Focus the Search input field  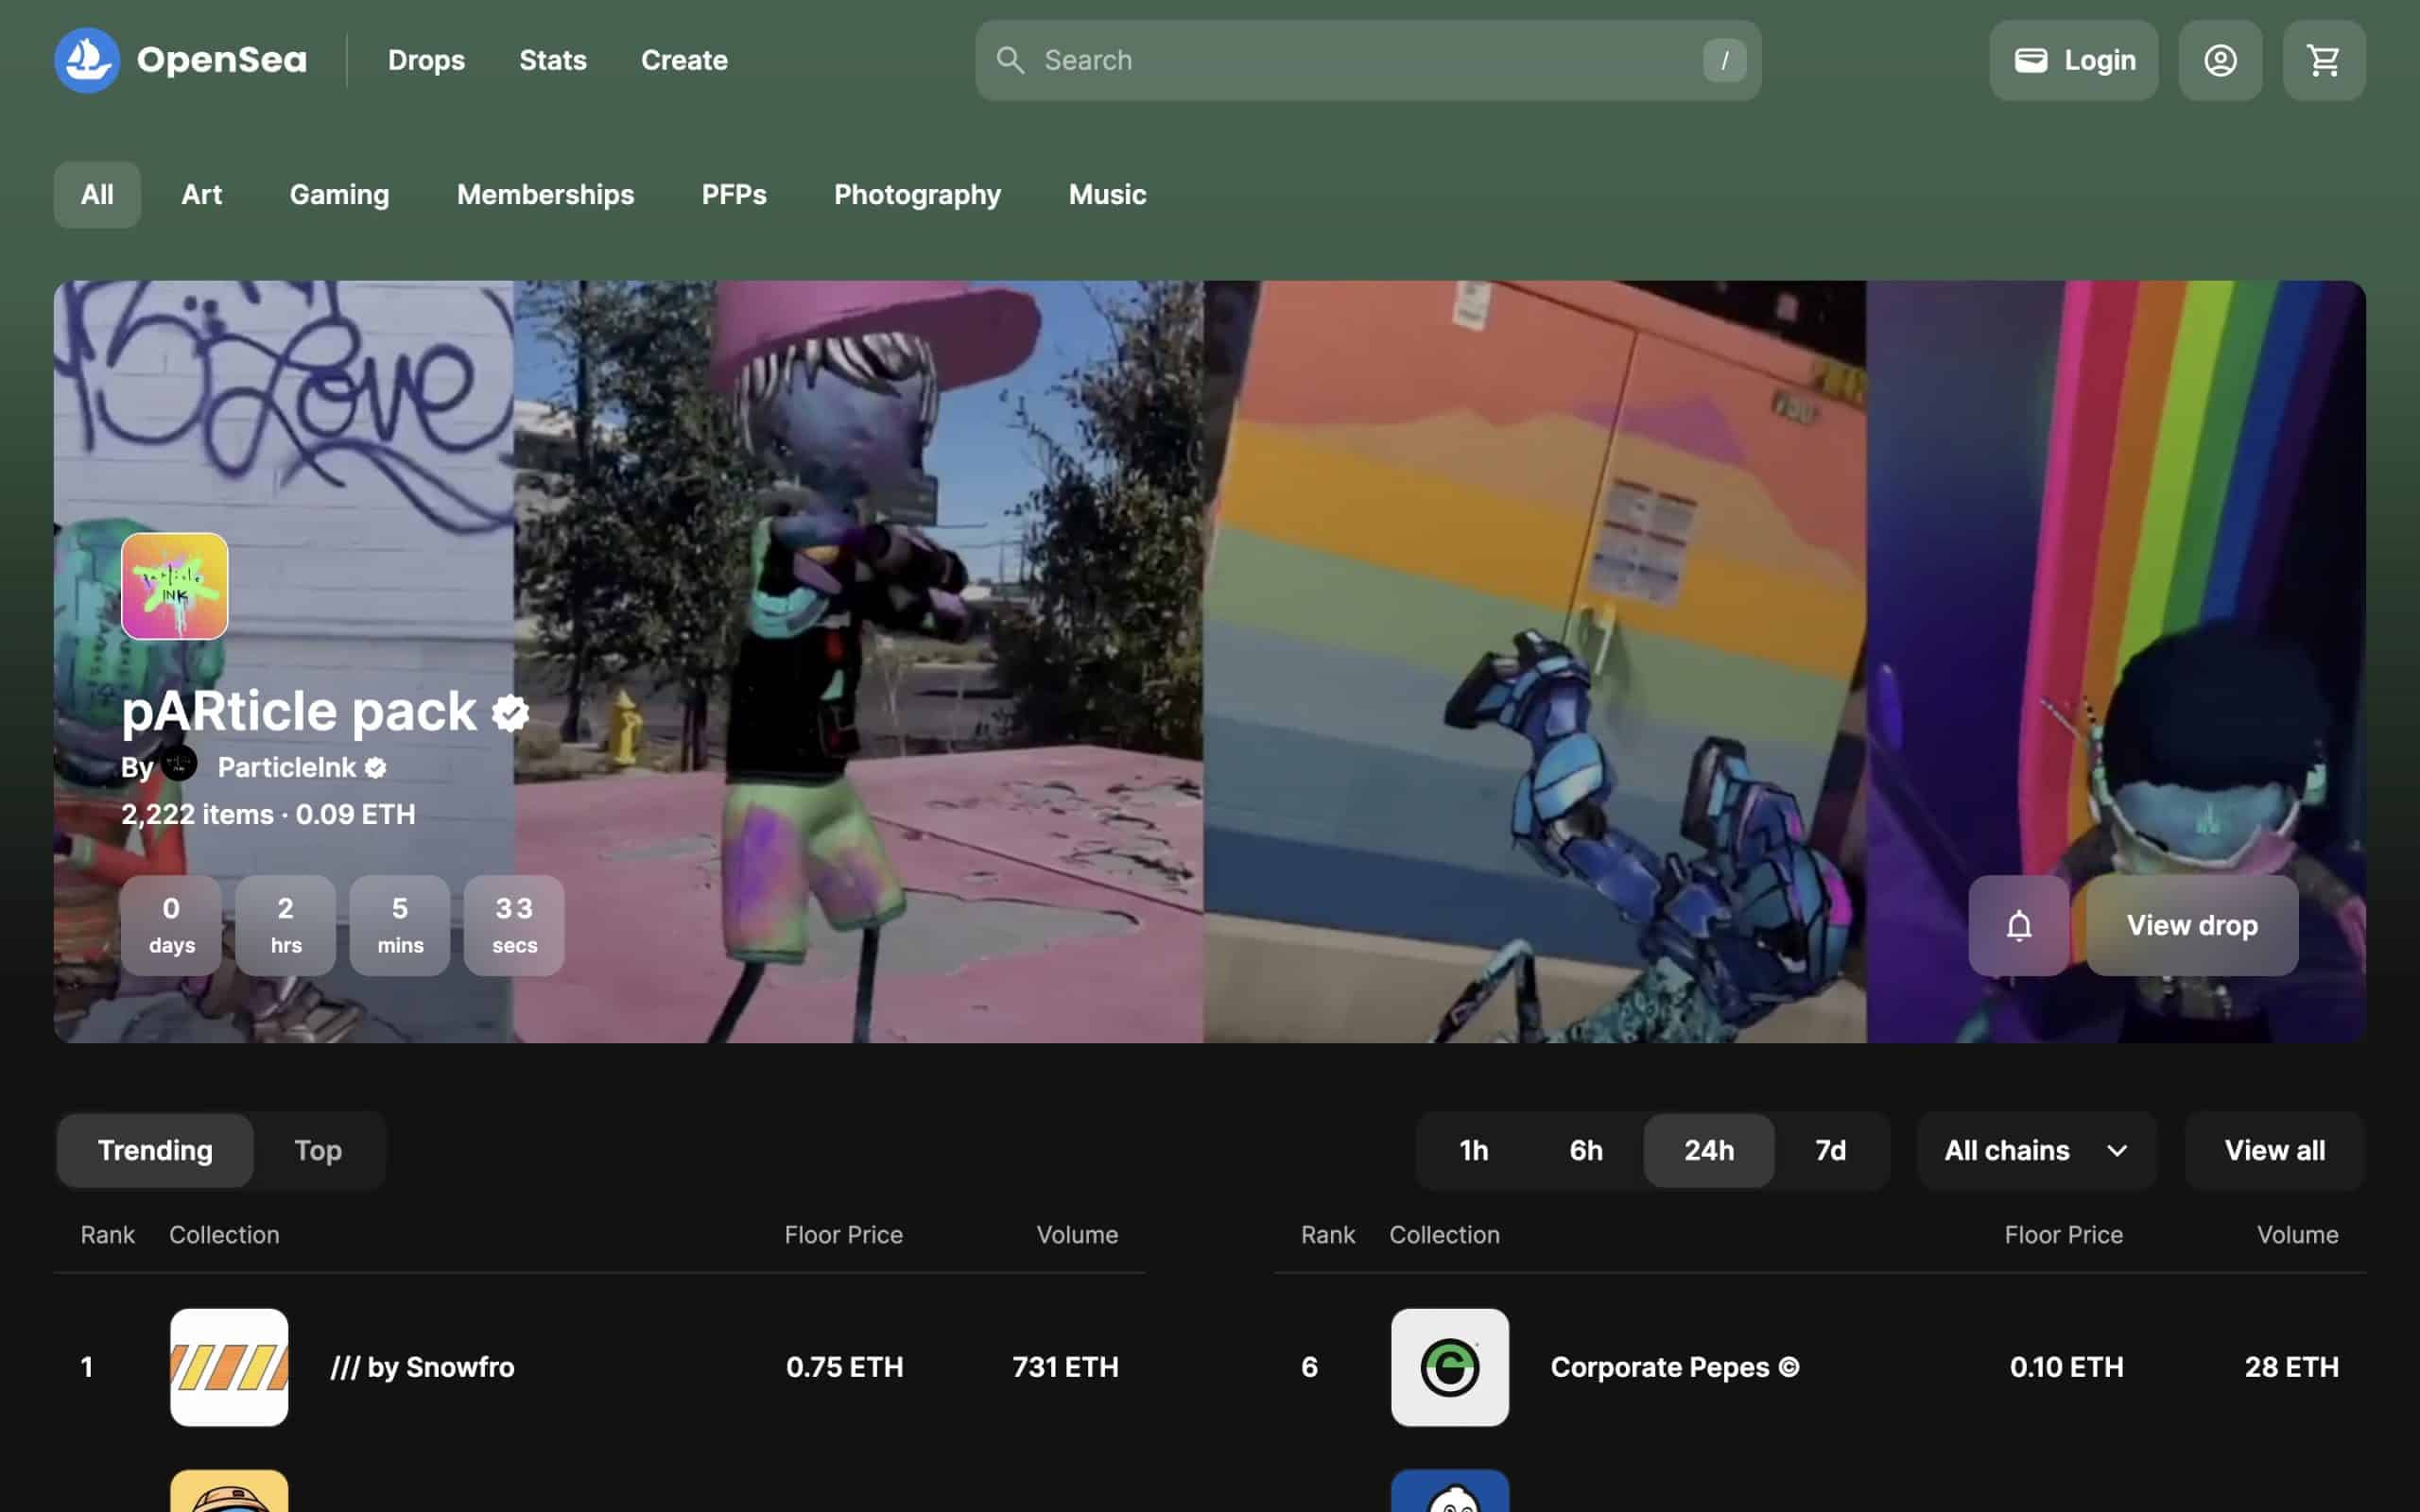click(1367, 60)
